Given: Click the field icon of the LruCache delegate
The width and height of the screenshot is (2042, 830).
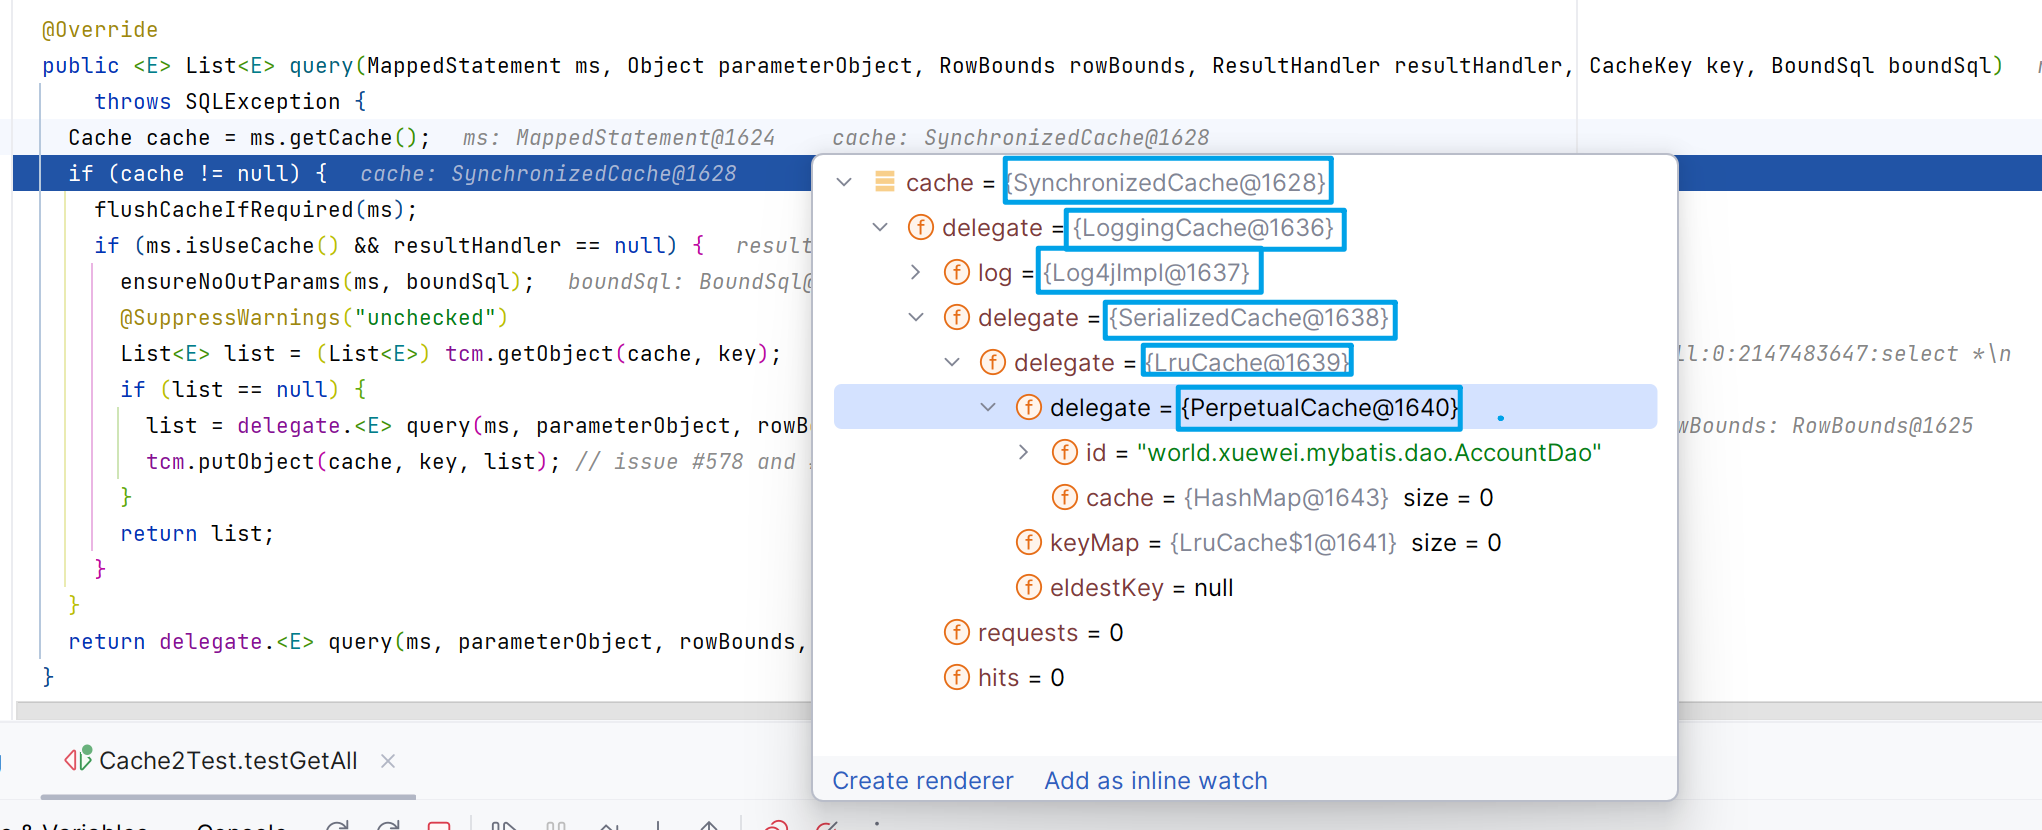Looking at the screenshot, I should coord(992,362).
